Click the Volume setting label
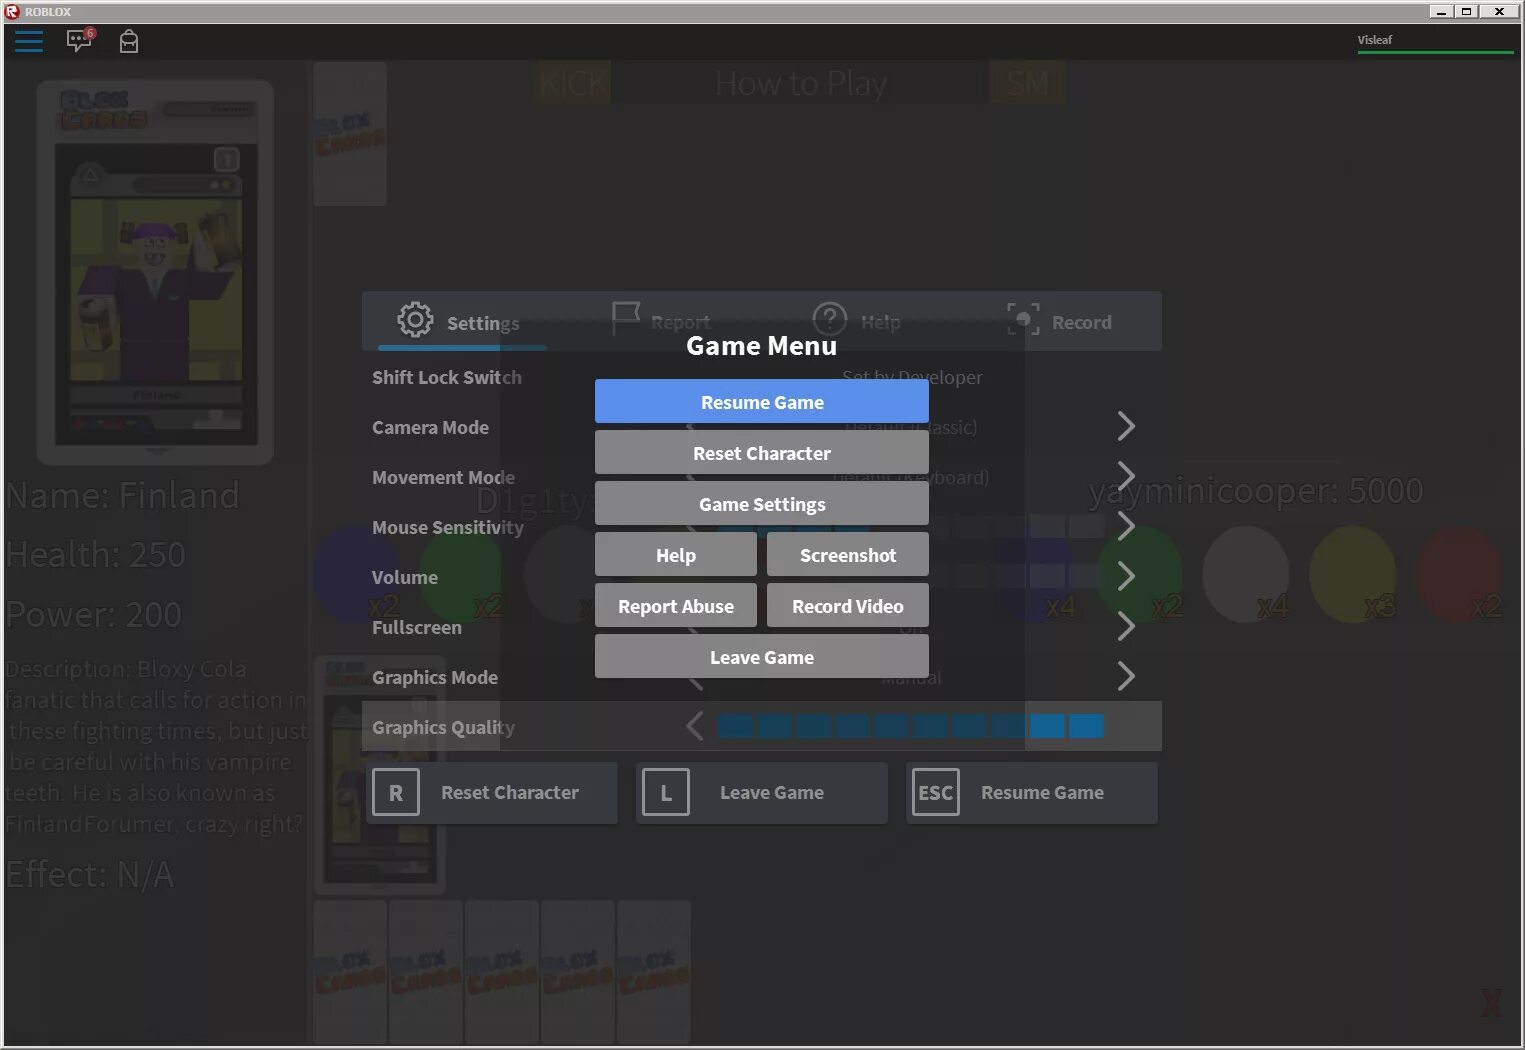This screenshot has height=1050, width=1525. click(x=404, y=577)
